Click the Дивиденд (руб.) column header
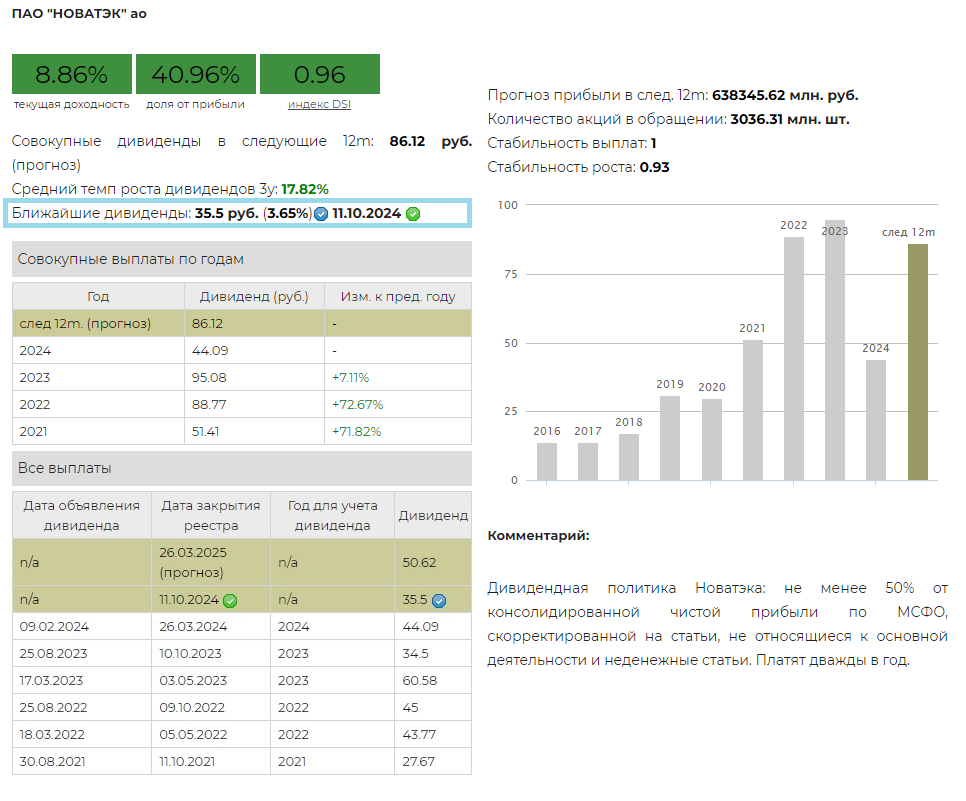Screen dimensions: 966x801 [x=254, y=296]
